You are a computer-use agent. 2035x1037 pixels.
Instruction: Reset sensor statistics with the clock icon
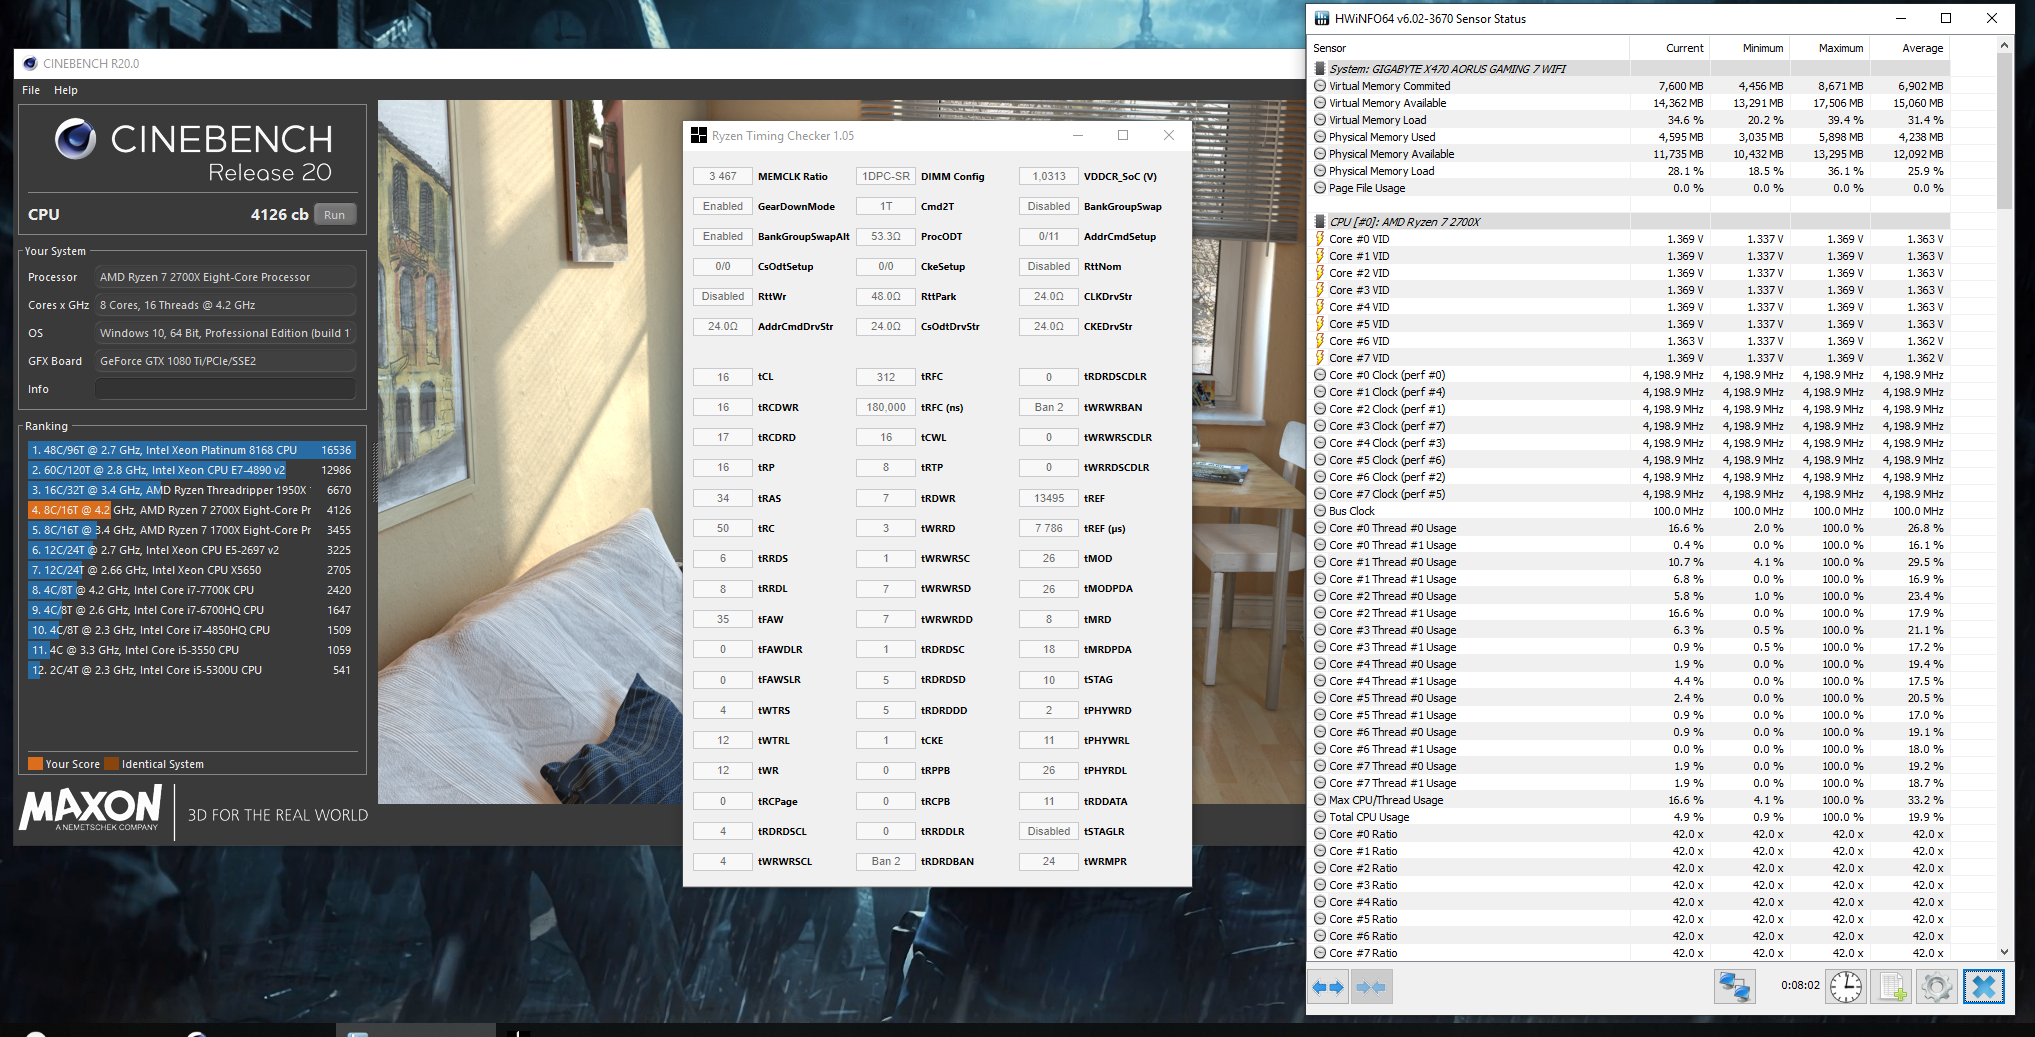(1846, 987)
